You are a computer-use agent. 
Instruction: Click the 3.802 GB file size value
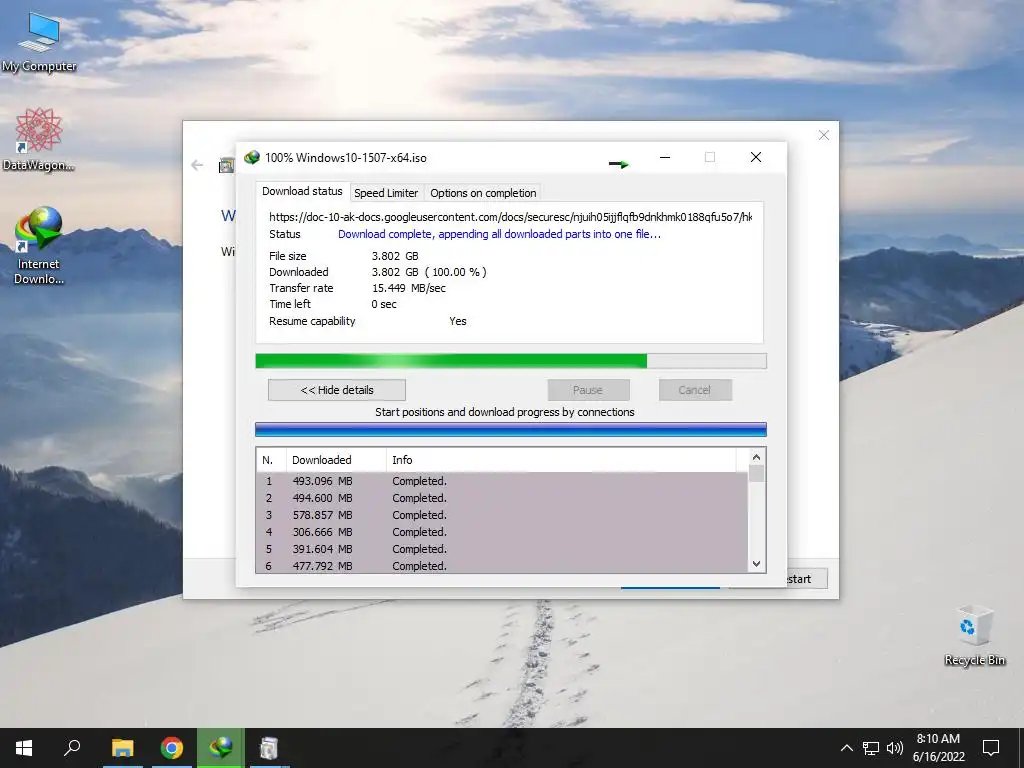pos(395,256)
